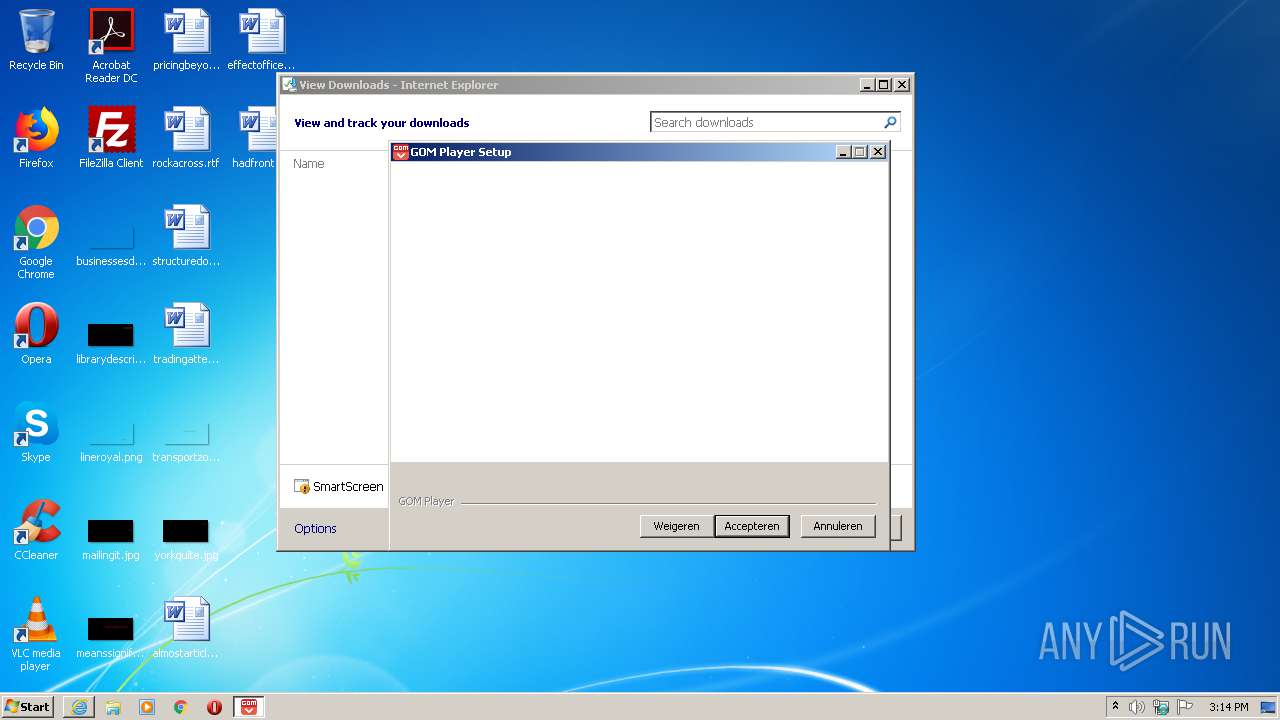Open the Recycle Bin desktop icon
The height and width of the screenshot is (720, 1280).
(x=36, y=40)
